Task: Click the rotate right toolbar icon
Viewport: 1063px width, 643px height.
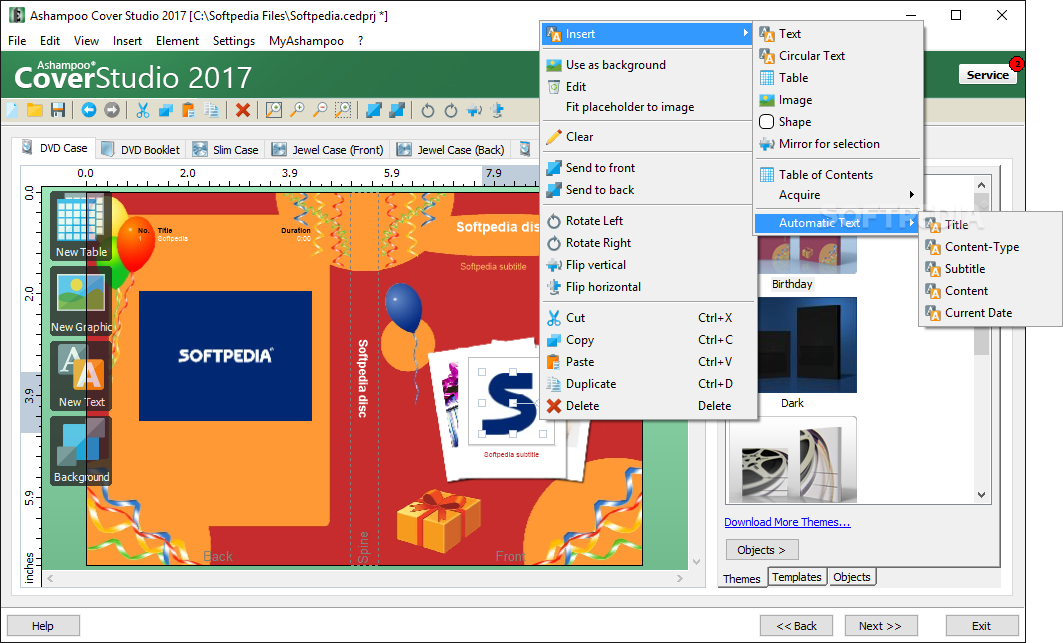Action: tap(451, 110)
